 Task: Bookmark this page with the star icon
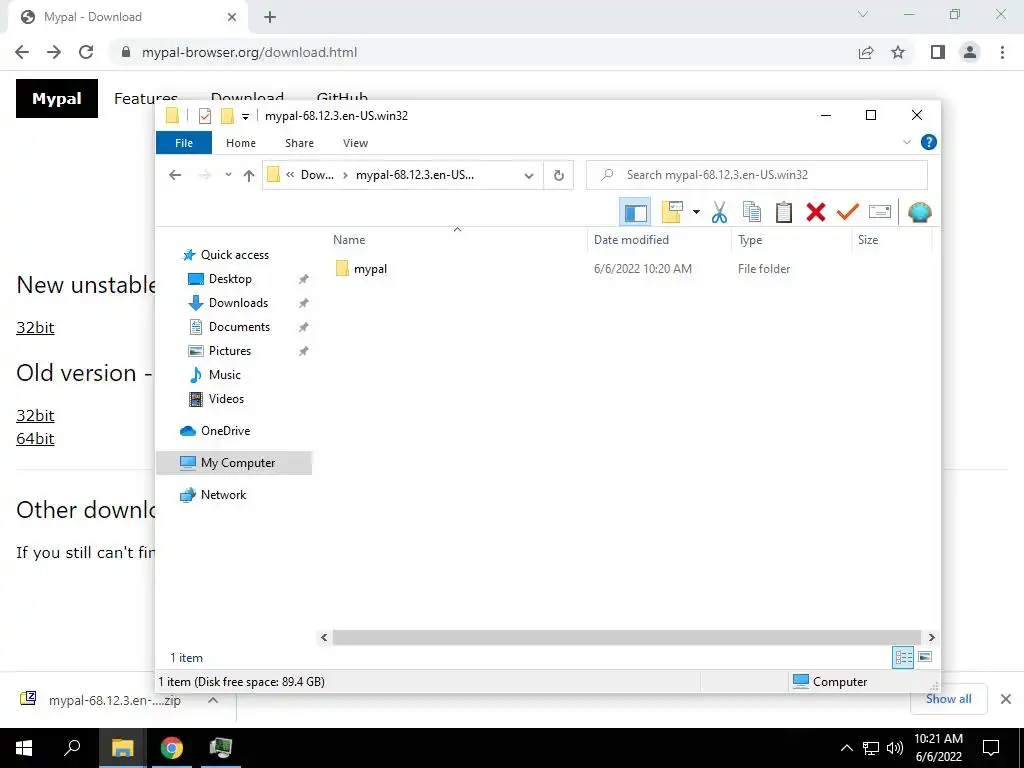pyautogui.click(x=898, y=52)
